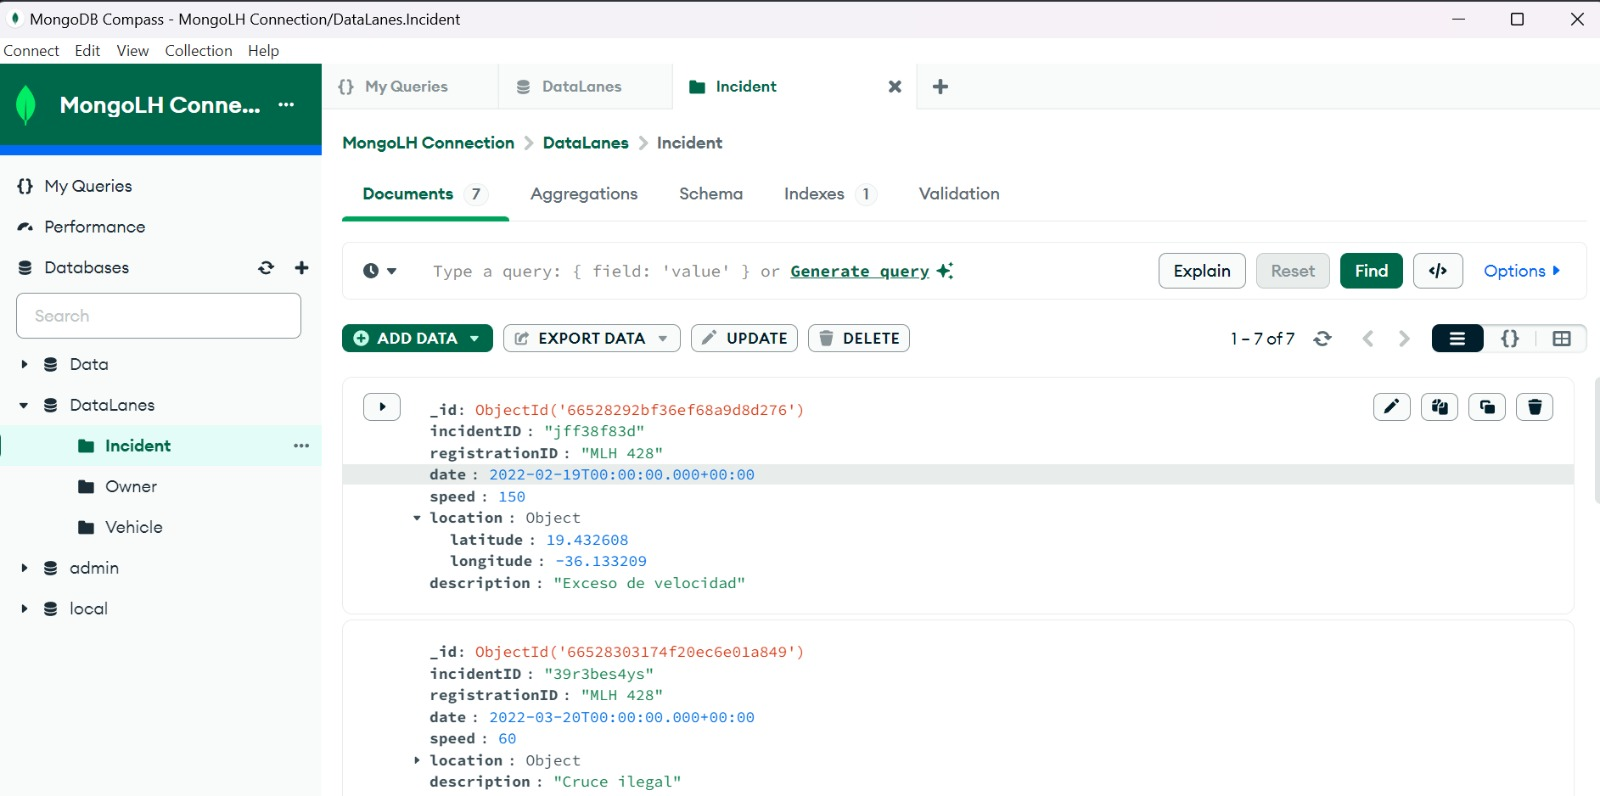
Task: Create a new database with plus icon
Action: 302,268
